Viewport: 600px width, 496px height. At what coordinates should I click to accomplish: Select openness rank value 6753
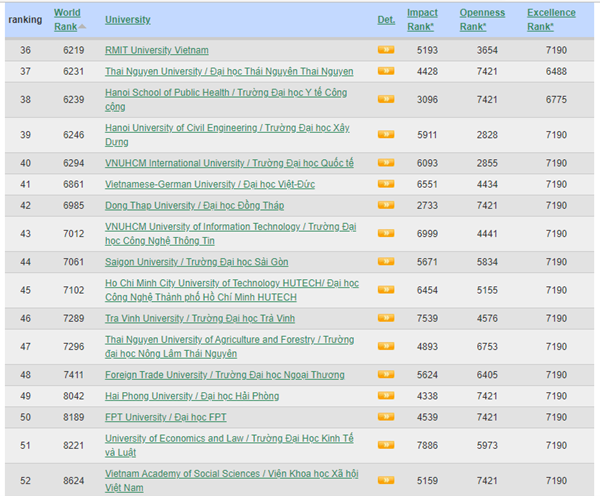pyautogui.click(x=487, y=347)
